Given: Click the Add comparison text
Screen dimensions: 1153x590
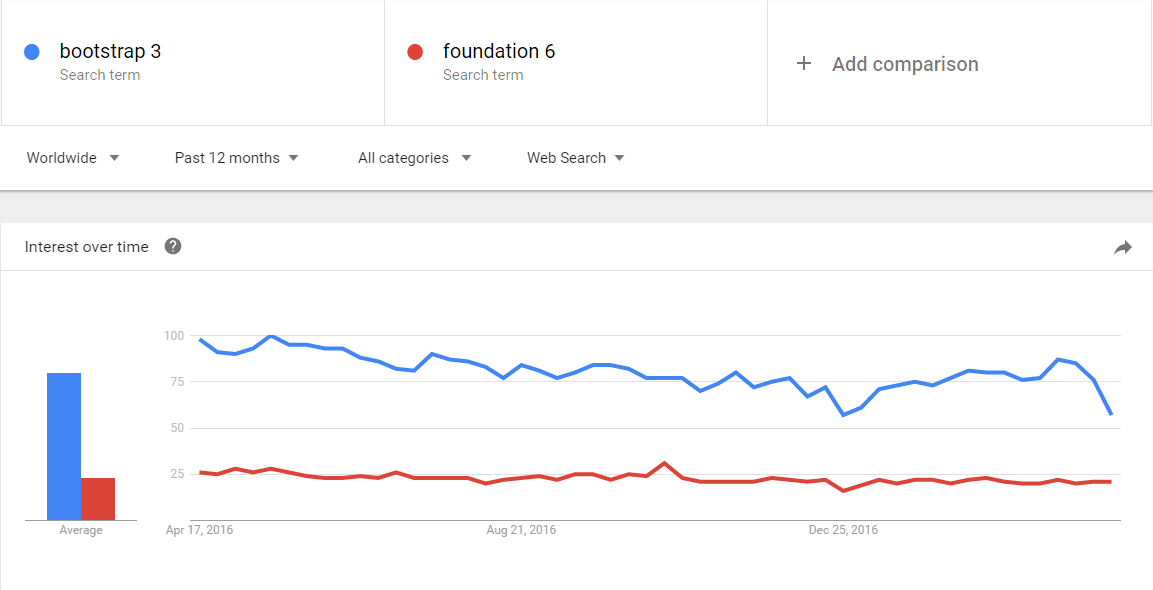Looking at the screenshot, I should click(905, 64).
